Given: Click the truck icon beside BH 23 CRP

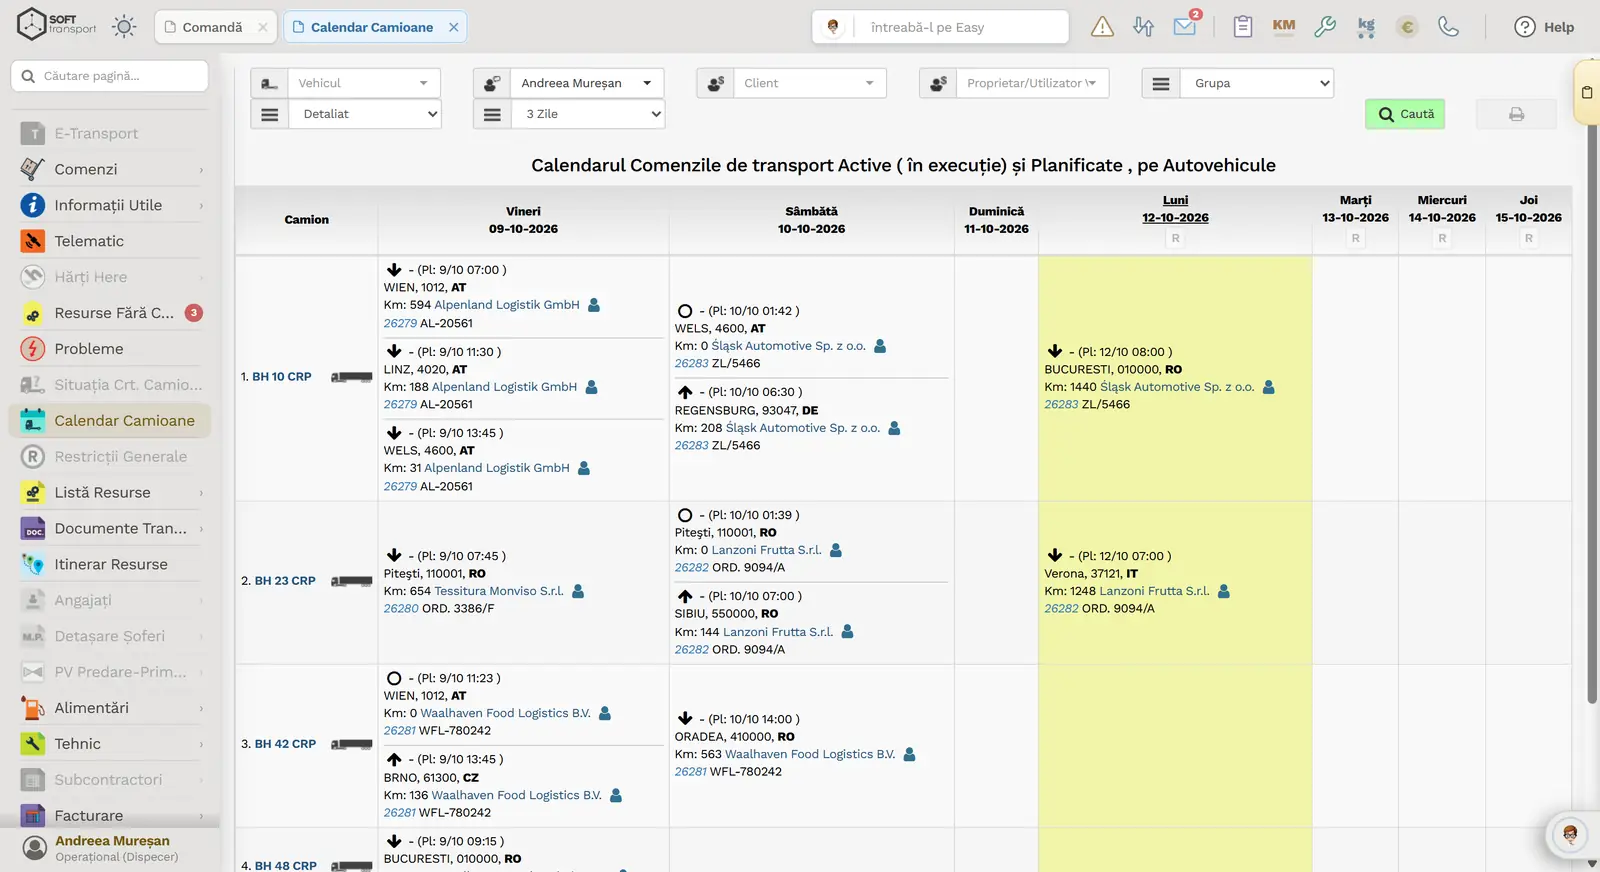Looking at the screenshot, I should (x=352, y=581).
